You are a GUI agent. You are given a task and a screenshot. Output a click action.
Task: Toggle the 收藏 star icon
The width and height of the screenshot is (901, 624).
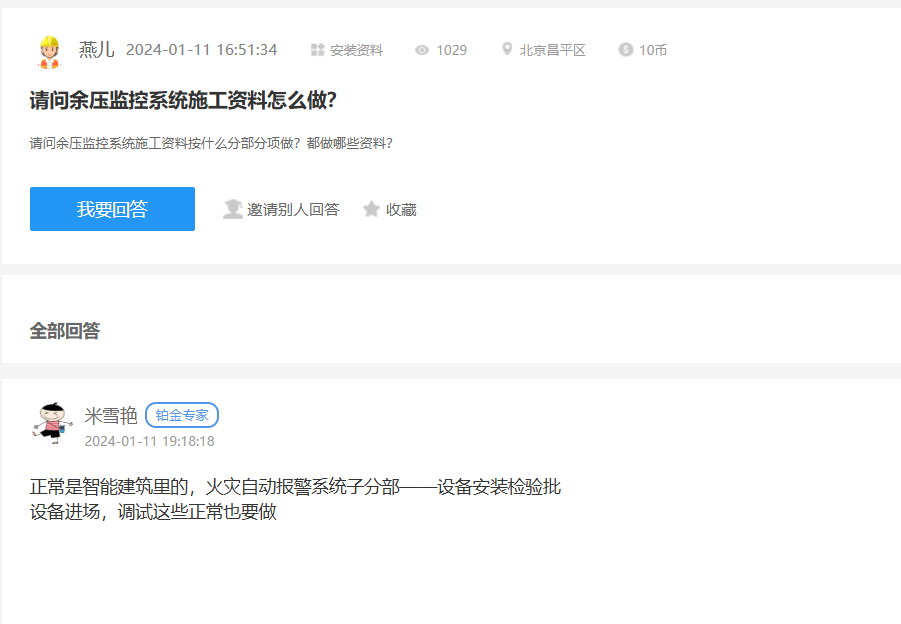[x=372, y=209]
